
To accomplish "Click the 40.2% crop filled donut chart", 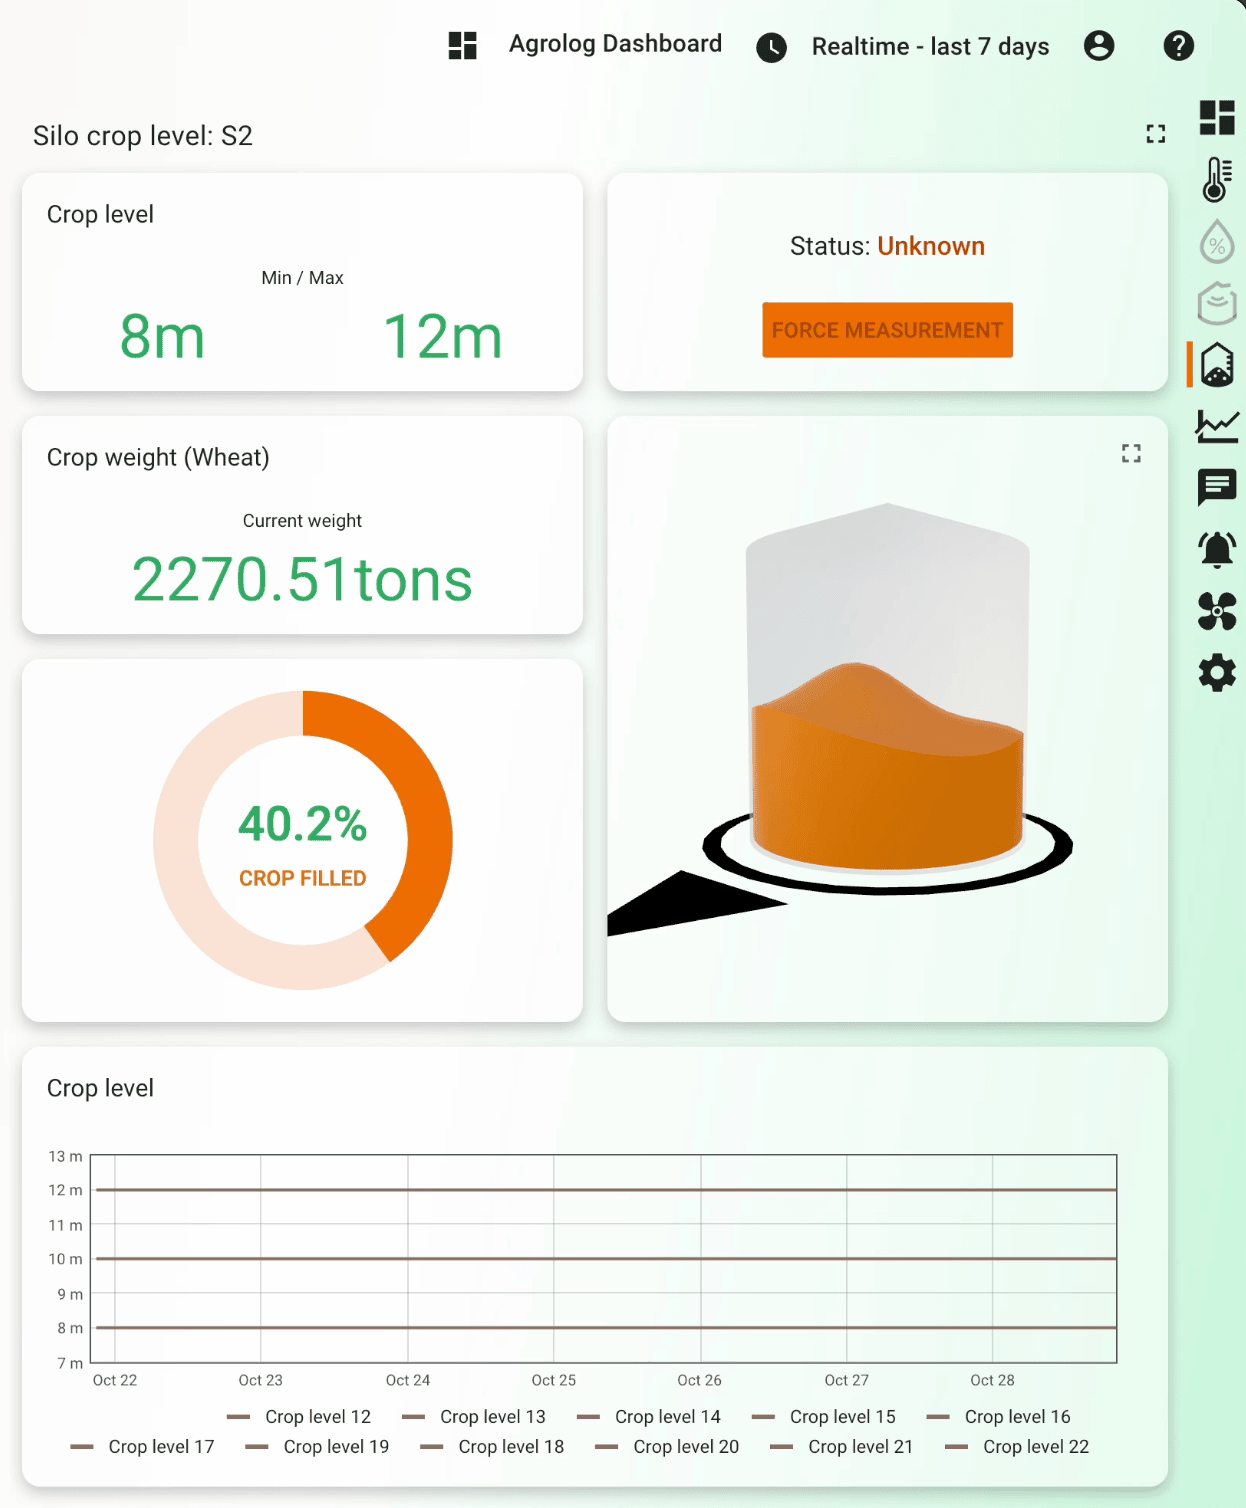I will 301,840.
